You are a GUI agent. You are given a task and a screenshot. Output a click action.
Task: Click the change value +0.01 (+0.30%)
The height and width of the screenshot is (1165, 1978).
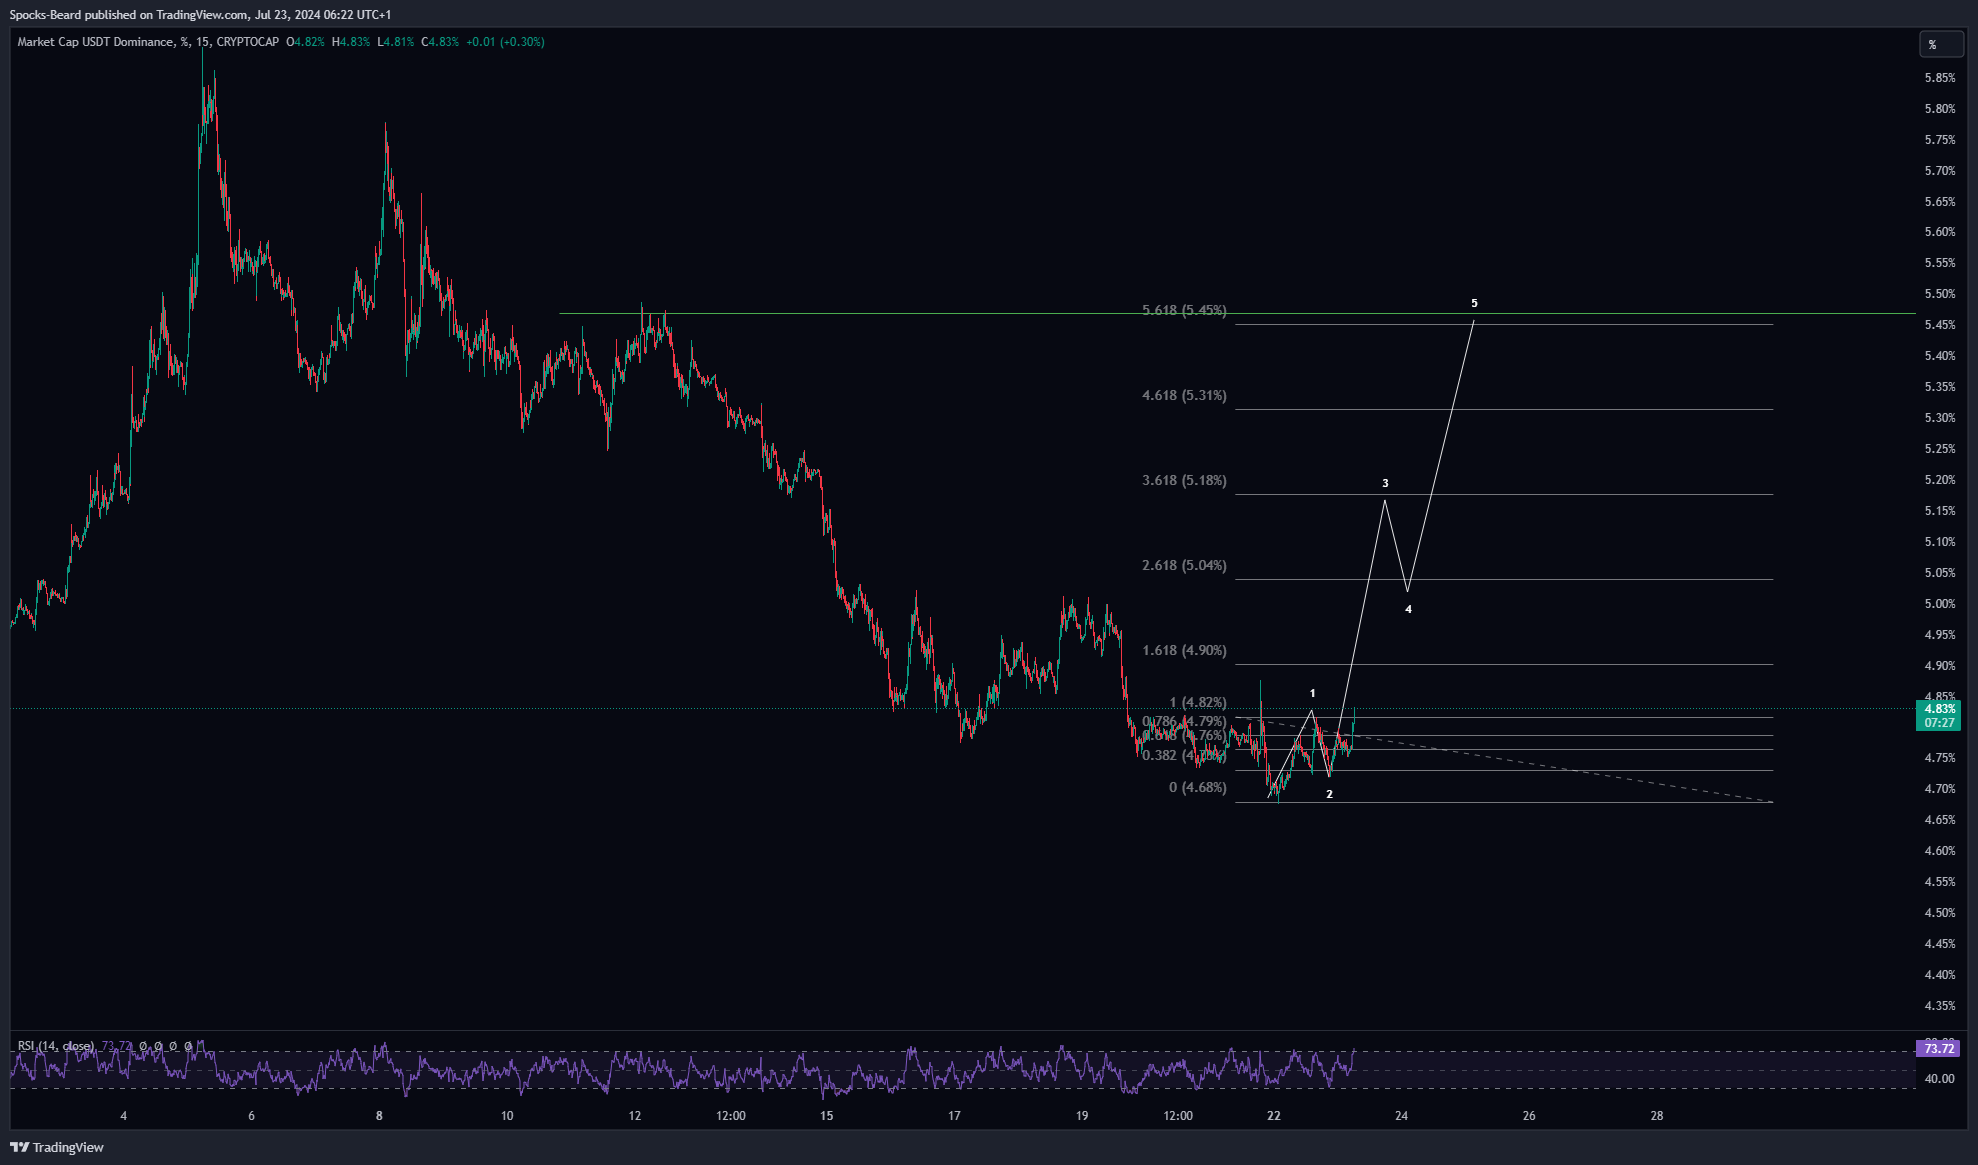(505, 42)
